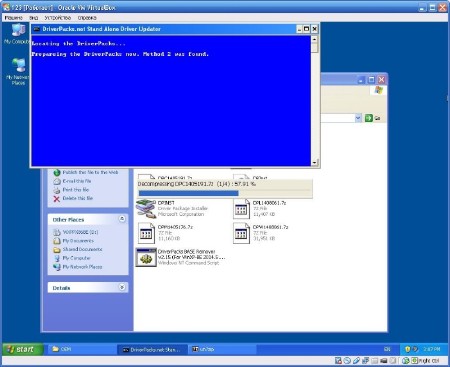Collapse the Other Places panel
450x367 pixels.
tap(122, 219)
